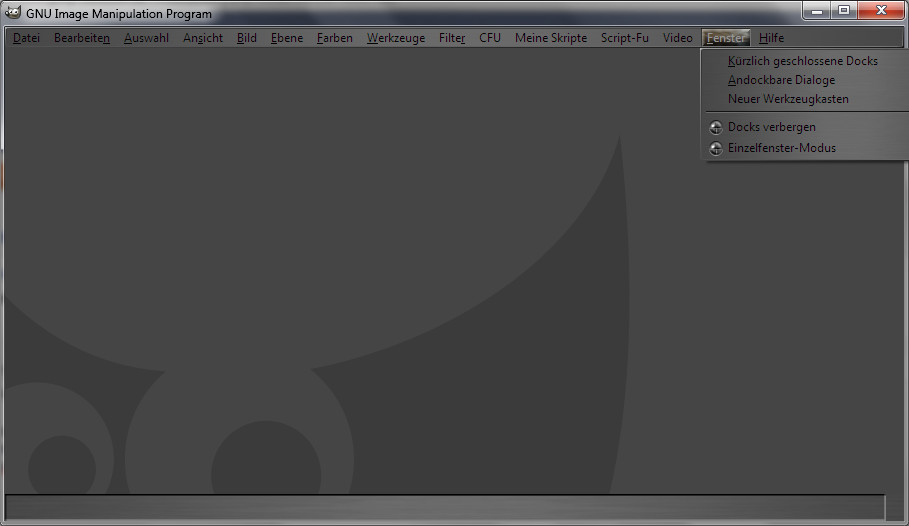Close the open Fenster menu
The image size is (909, 526).
coord(726,38)
